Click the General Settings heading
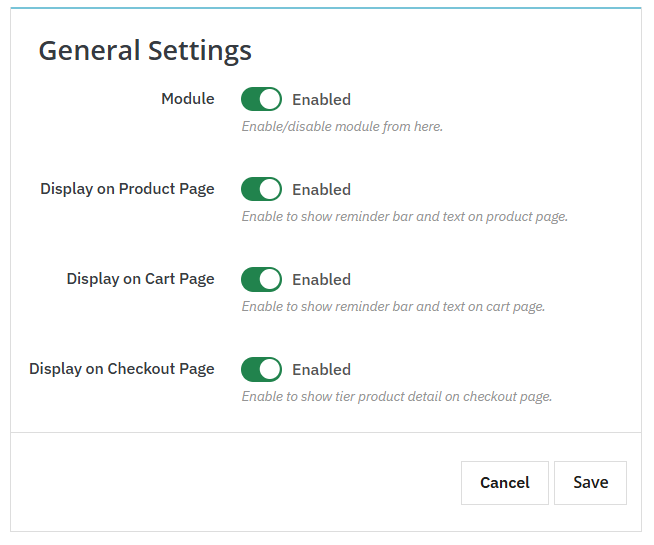This screenshot has width=654, height=545. pyautogui.click(x=145, y=50)
